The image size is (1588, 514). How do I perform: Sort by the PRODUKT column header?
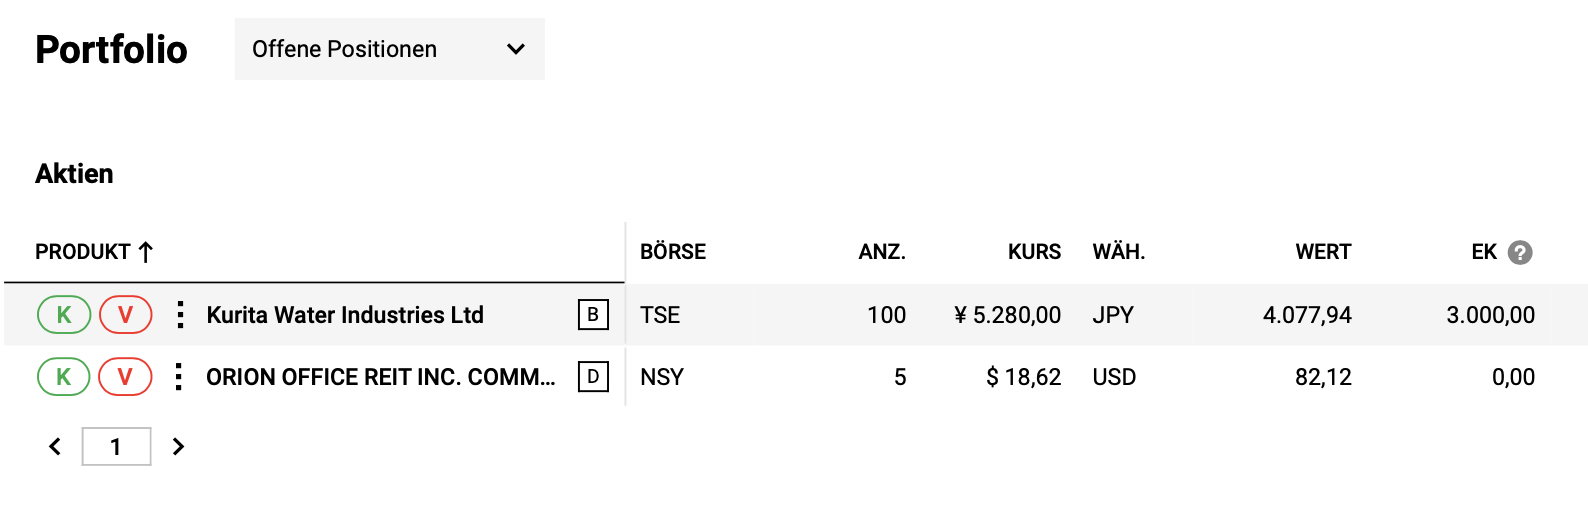tap(83, 252)
